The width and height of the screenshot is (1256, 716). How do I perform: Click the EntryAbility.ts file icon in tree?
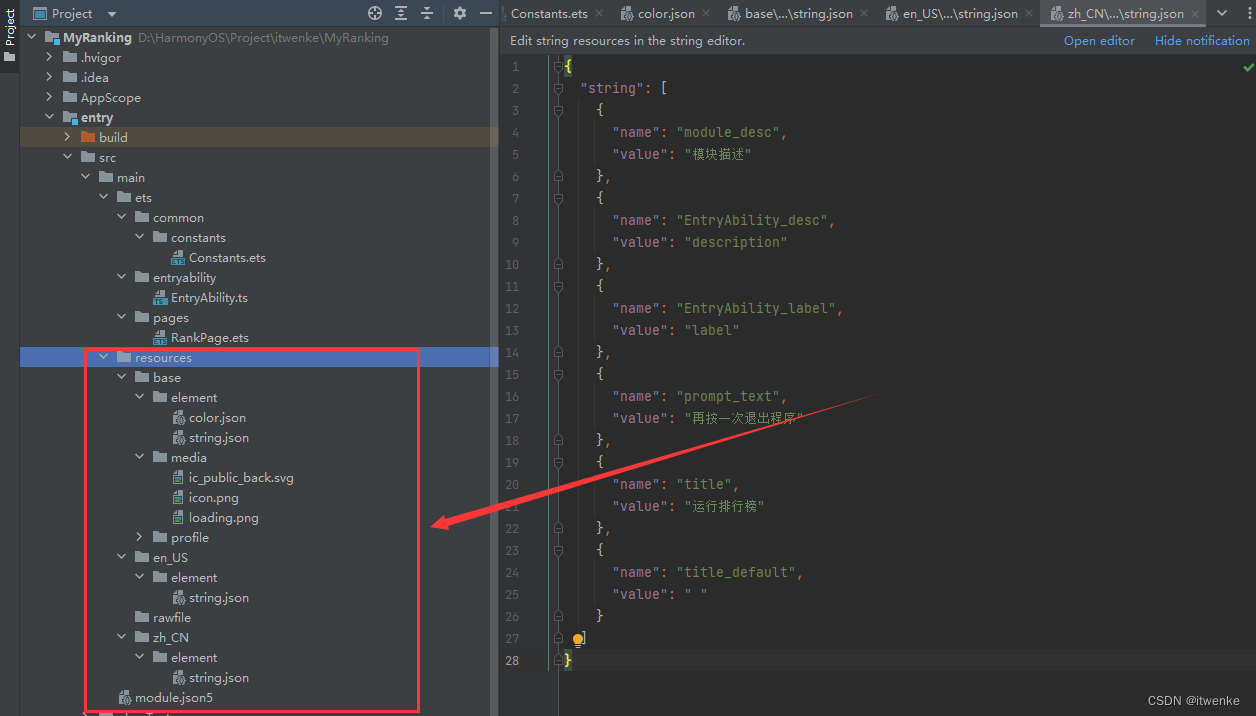click(x=160, y=298)
